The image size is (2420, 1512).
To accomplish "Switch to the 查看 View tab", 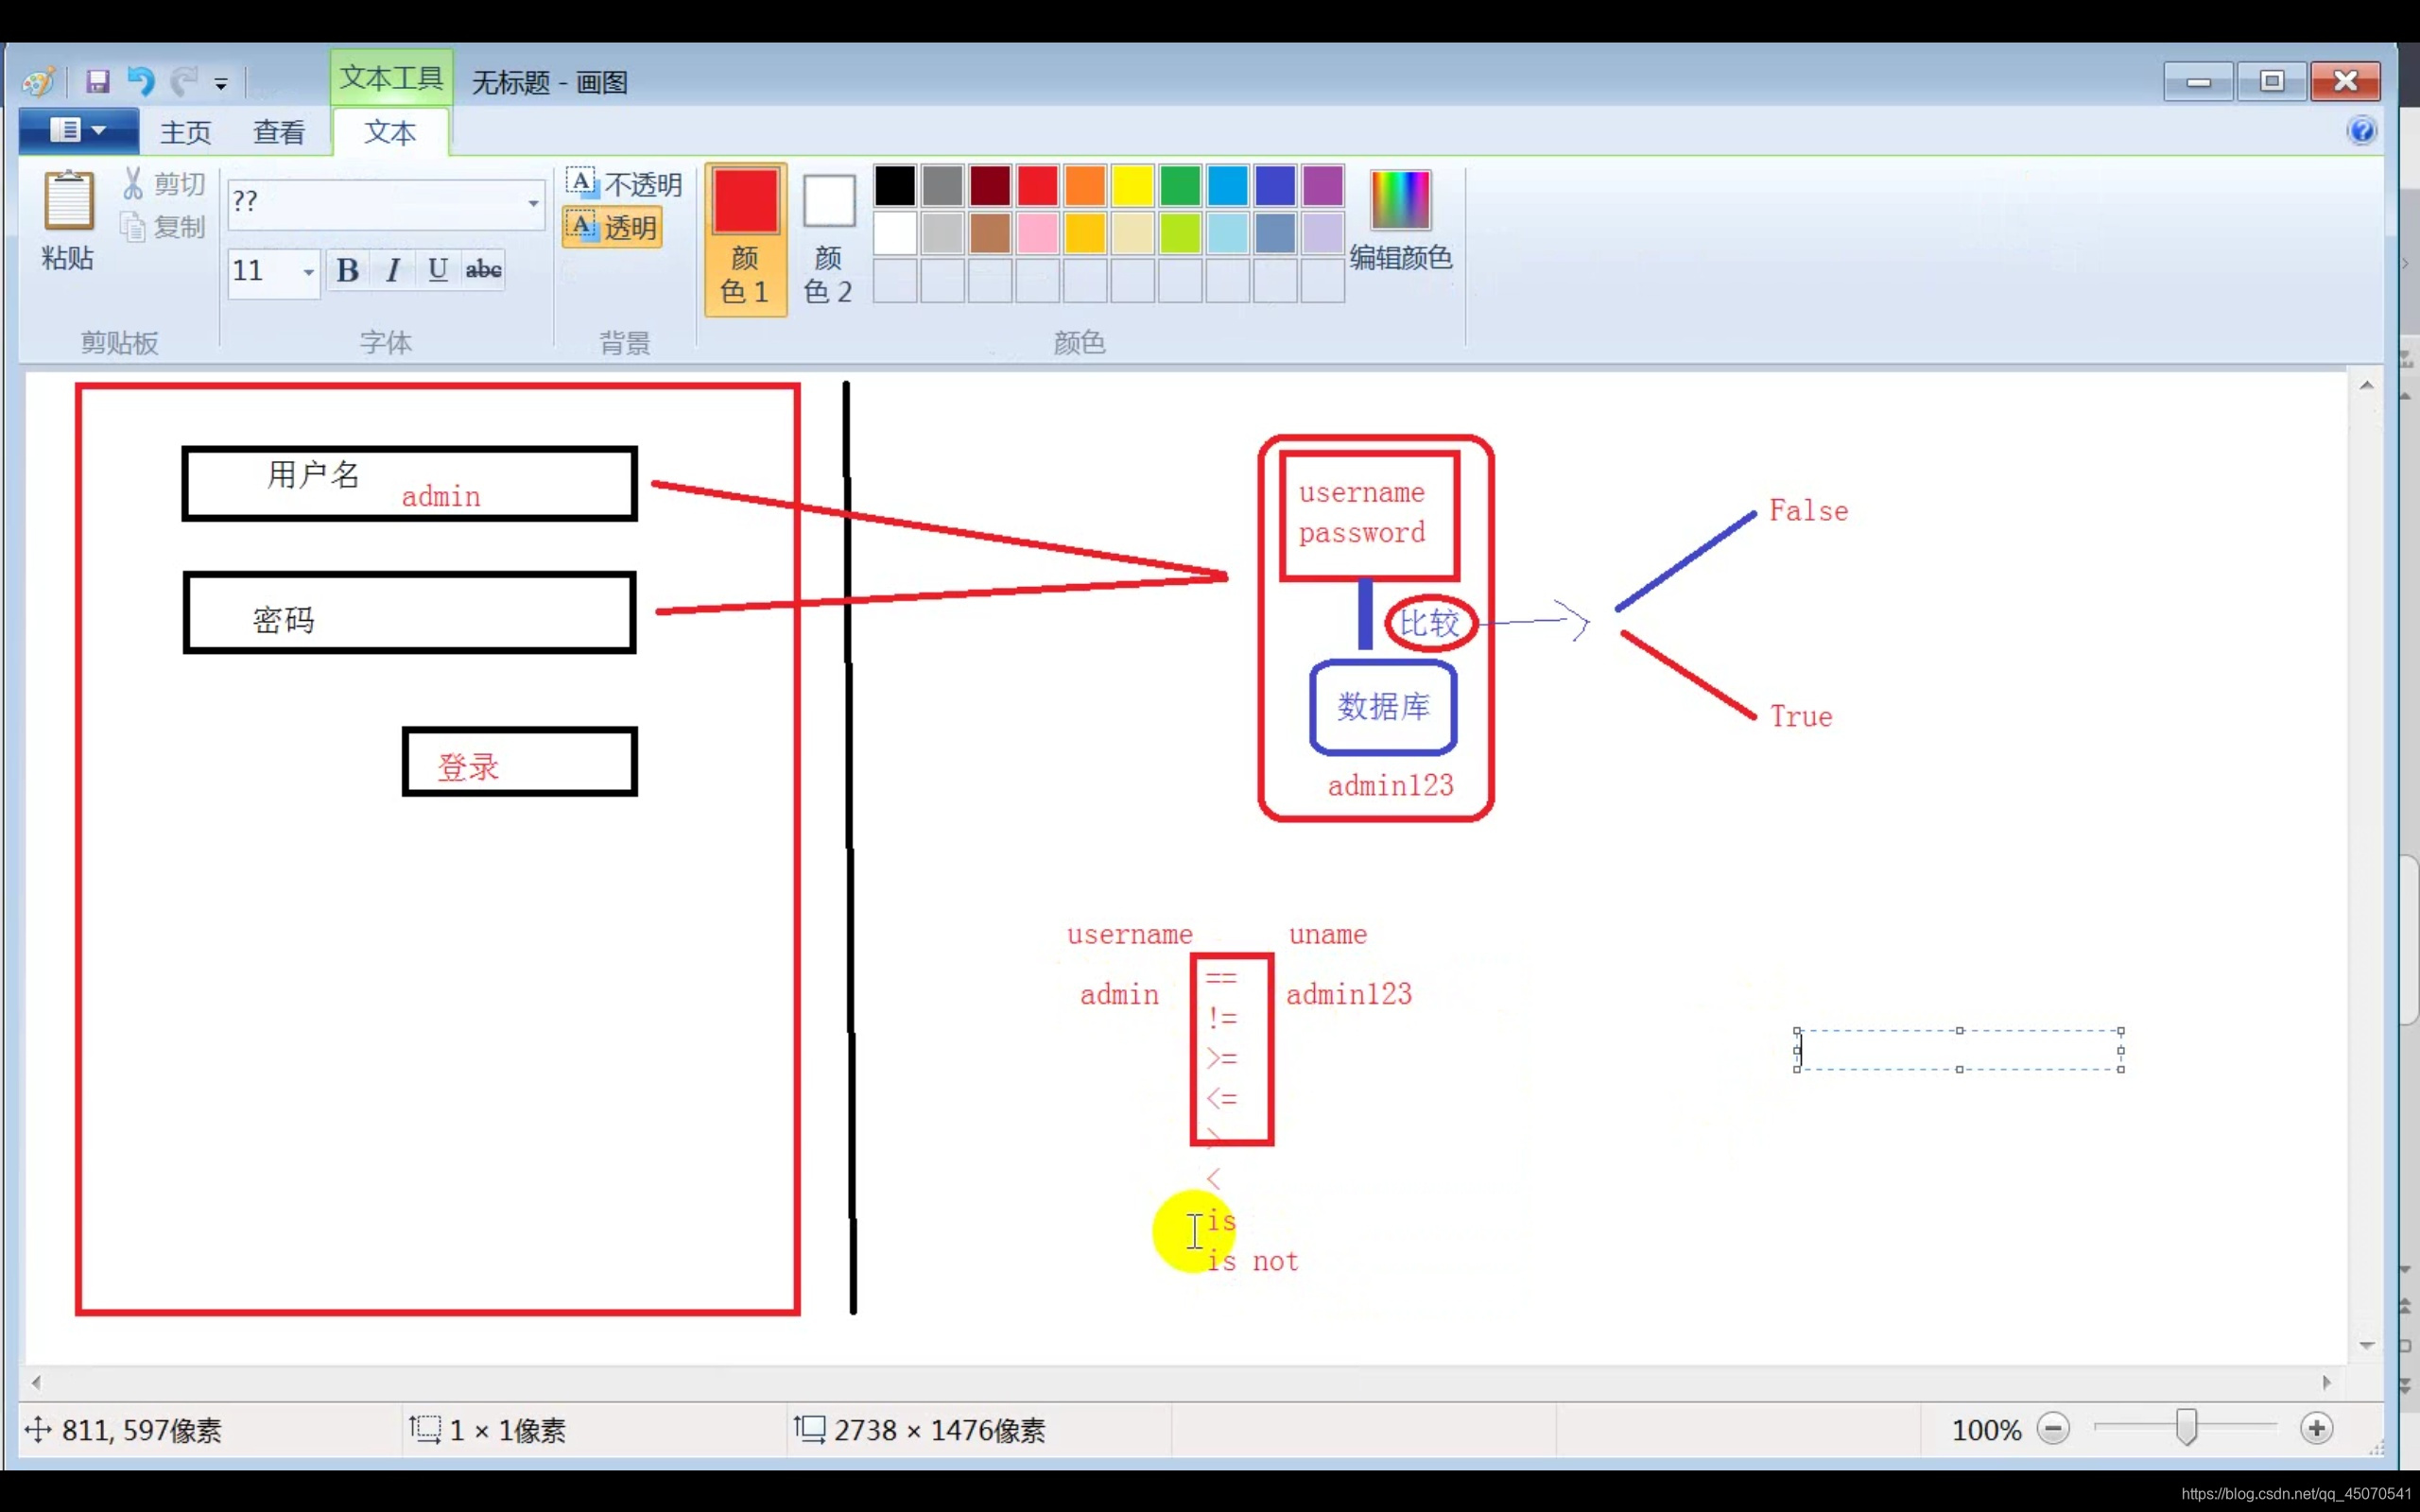I will (278, 132).
